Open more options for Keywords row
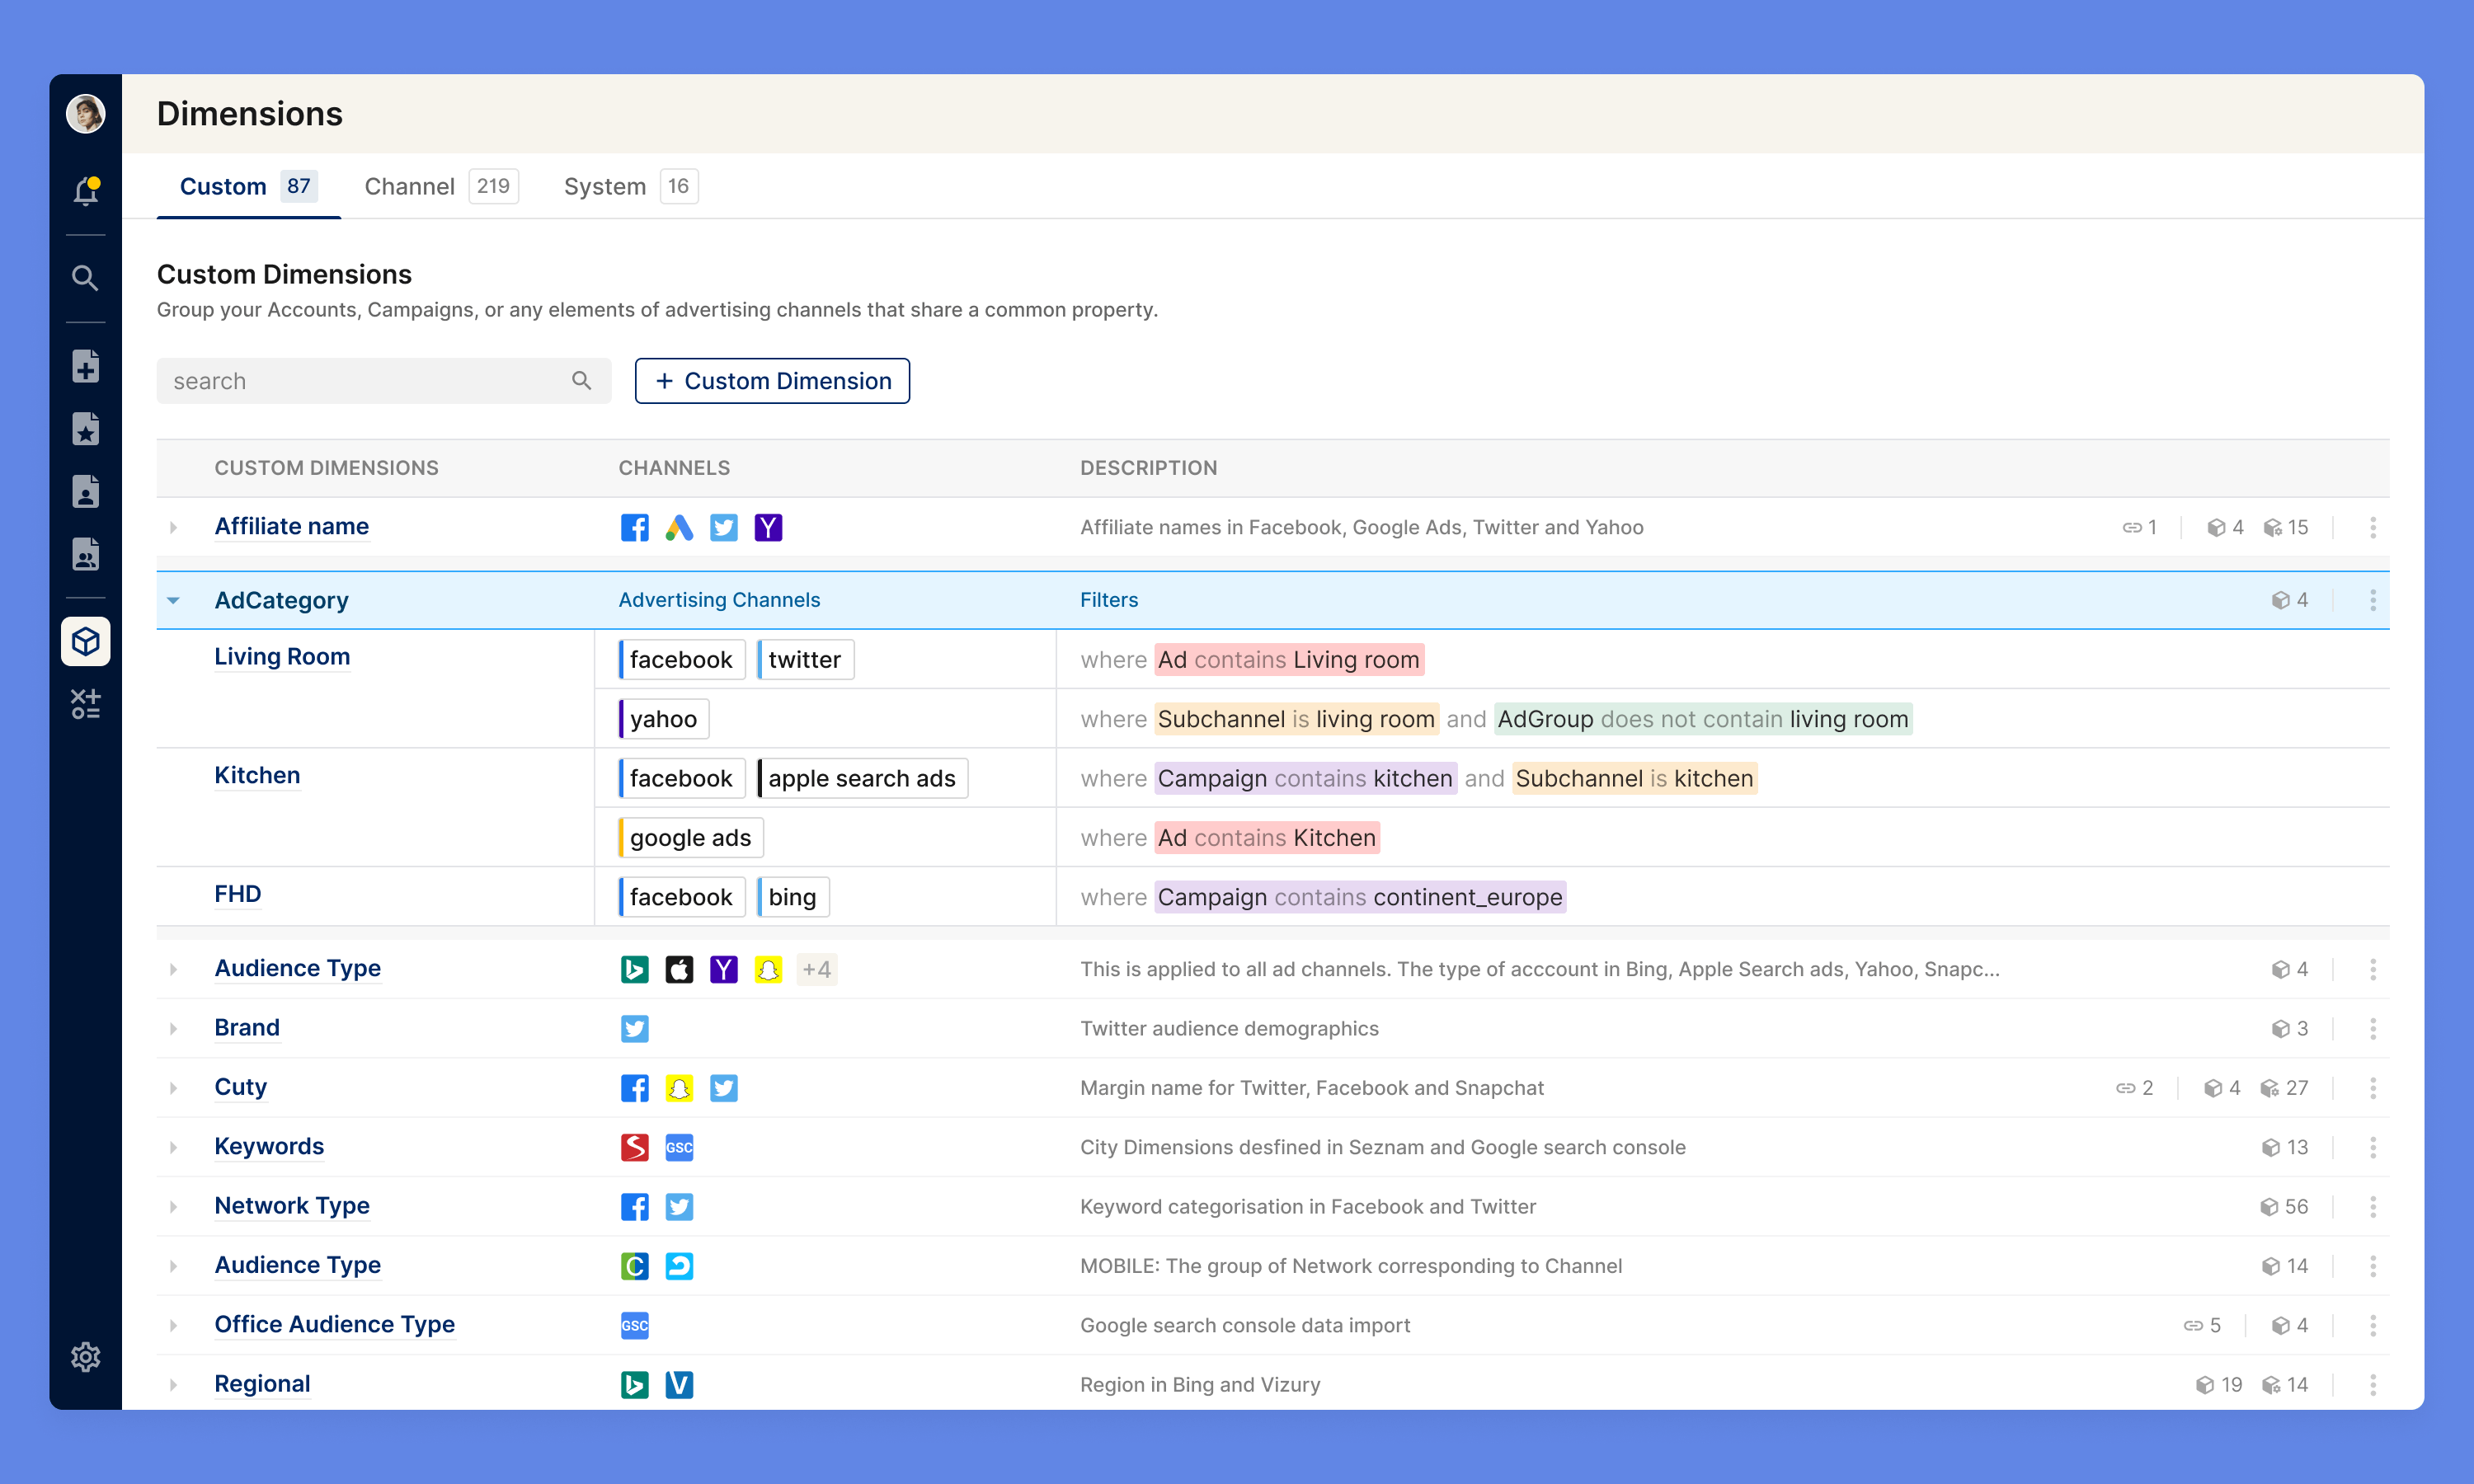2474x1484 pixels. (x=2372, y=1147)
